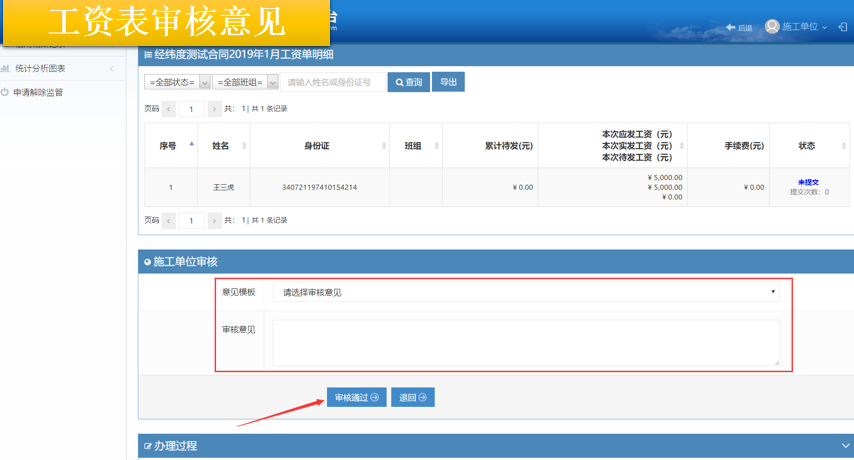
Task: Open 统计分析图表 in the sidebar
Action: pos(40,68)
